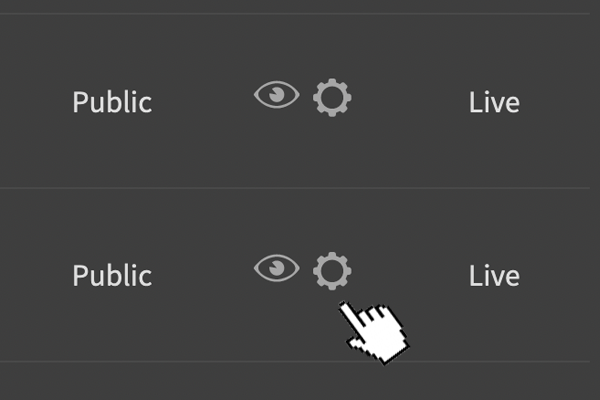Viewport: 600px width, 400px height.
Task: Configure the first listed item via its gear
Action: [x=332, y=98]
